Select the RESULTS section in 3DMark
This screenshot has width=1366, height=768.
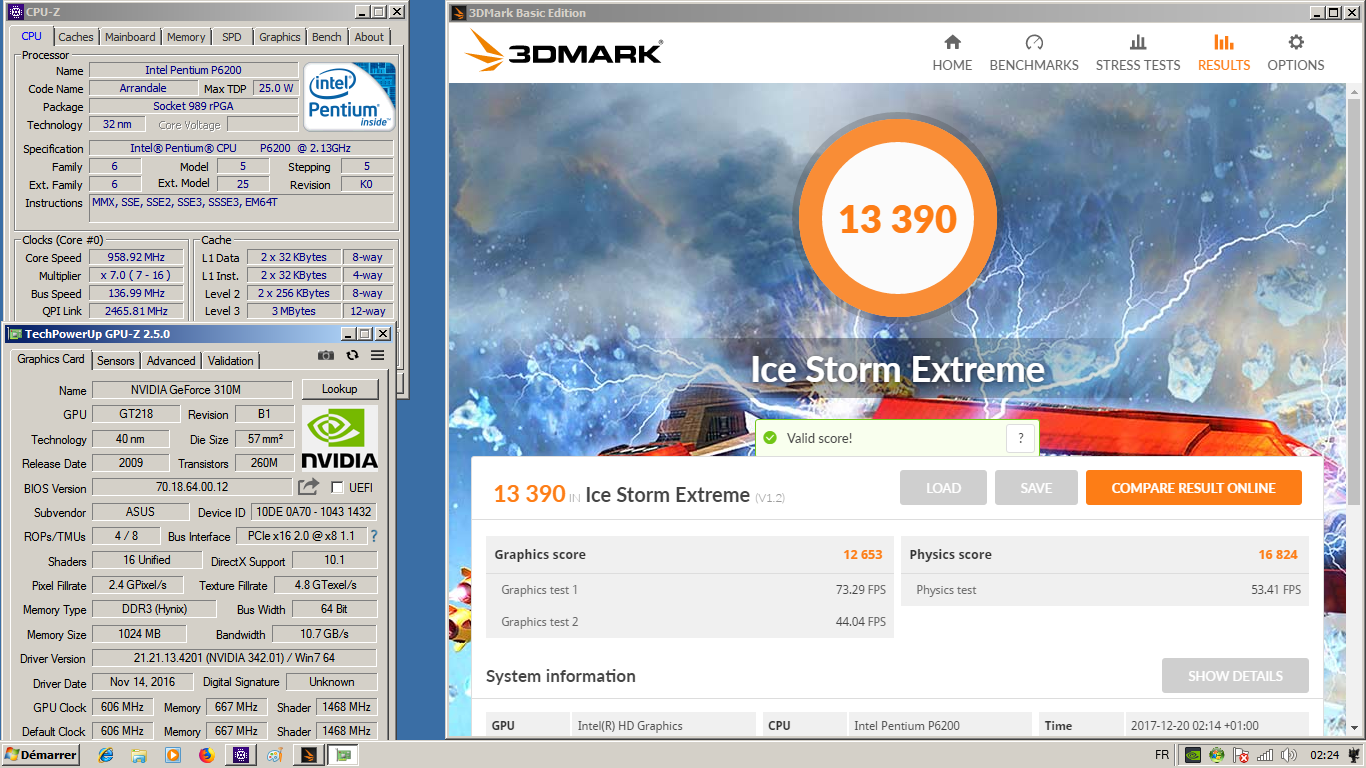(x=1224, y=53)
